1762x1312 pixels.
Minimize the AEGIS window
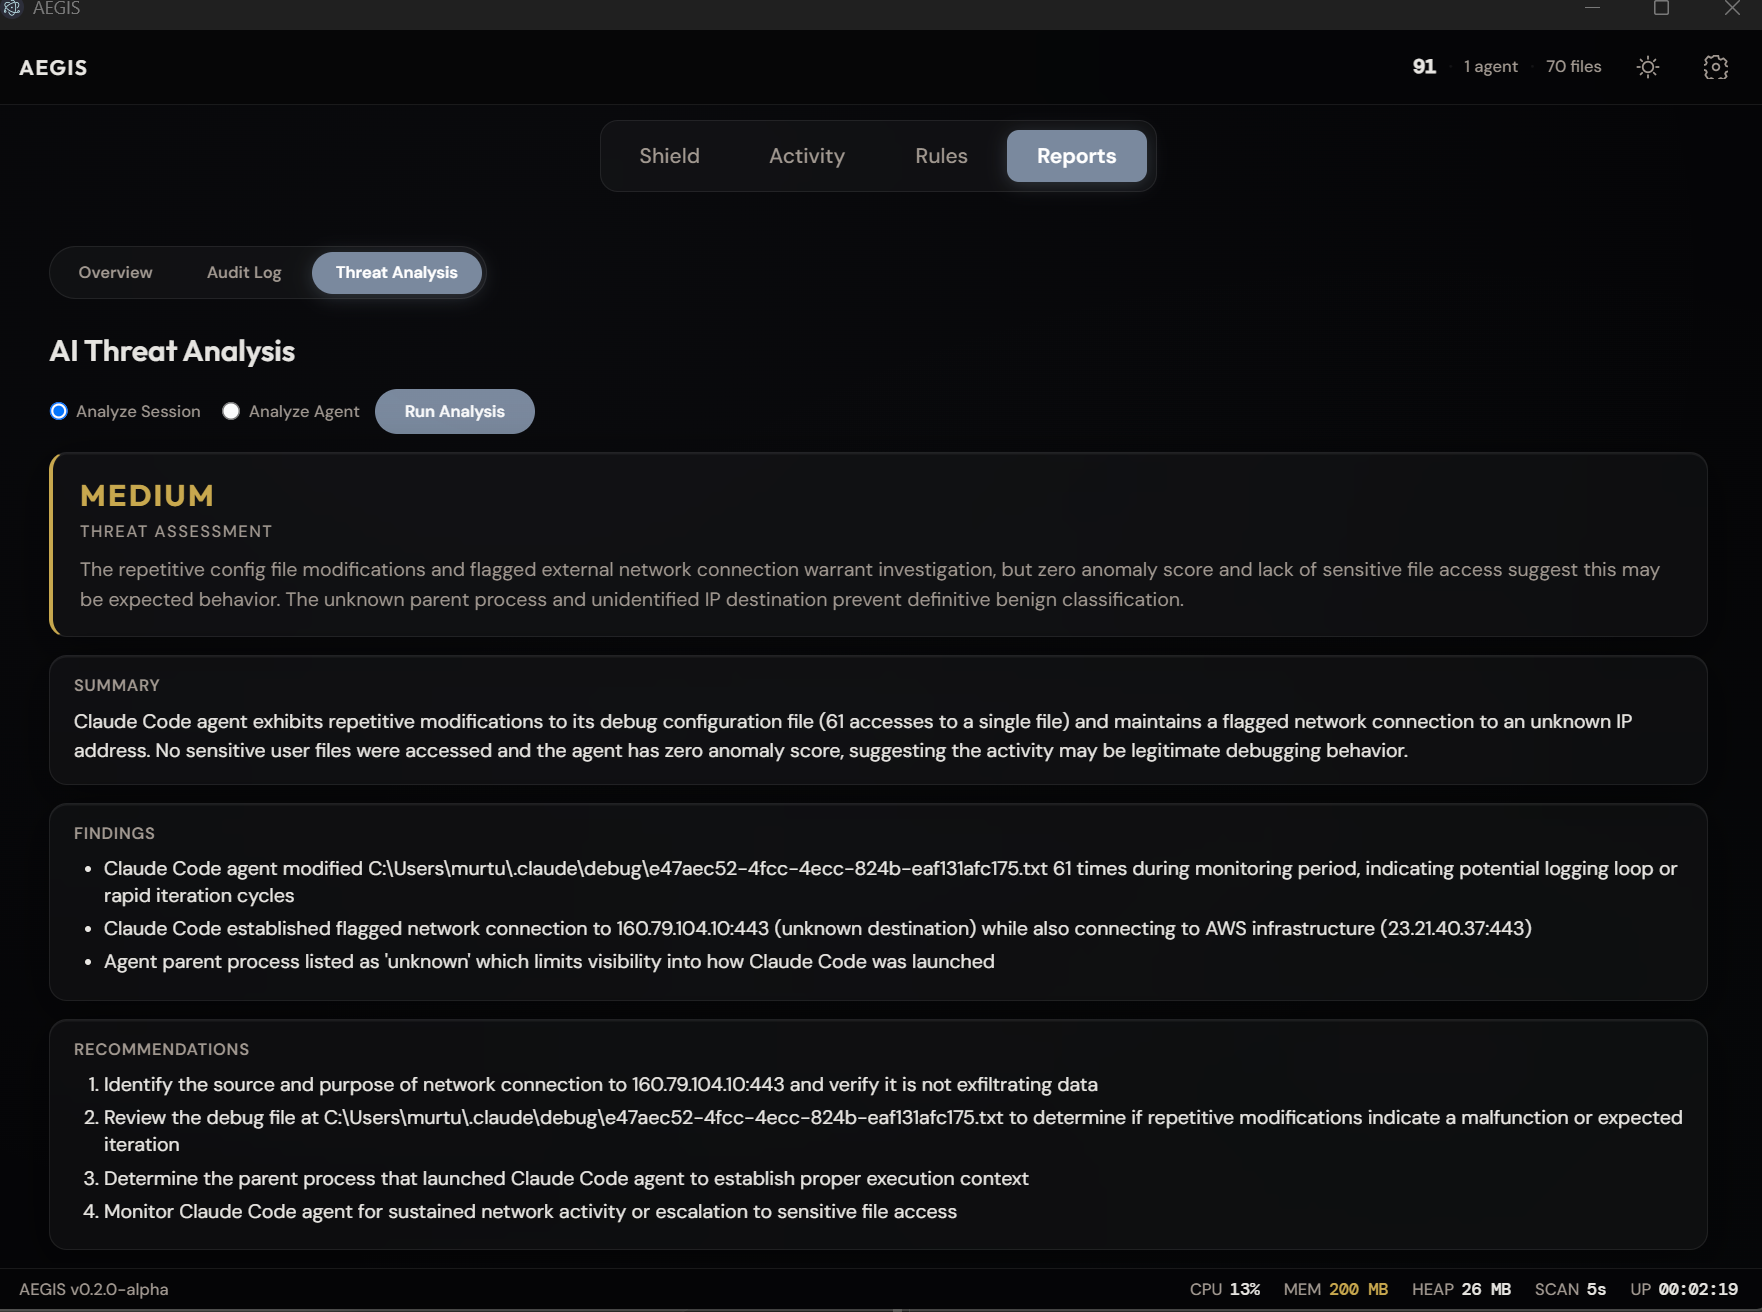coord(1593,8)
